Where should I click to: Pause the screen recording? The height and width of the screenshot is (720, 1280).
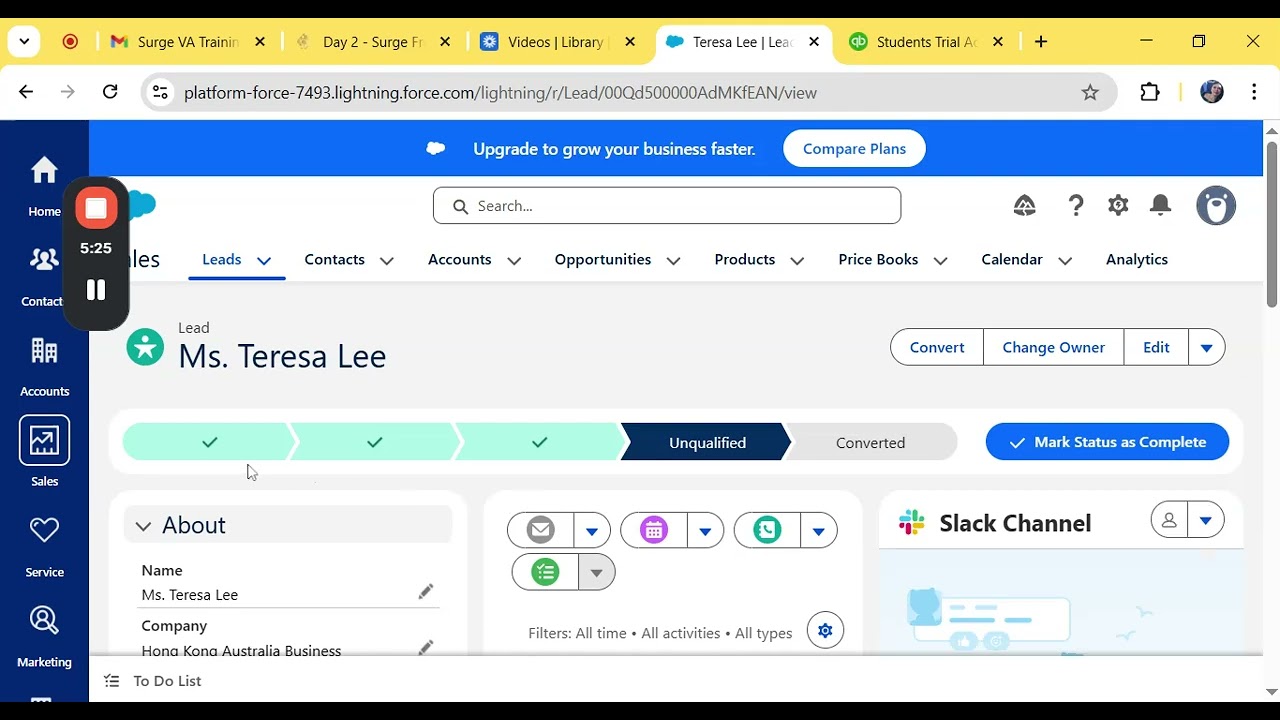(96, 290)
